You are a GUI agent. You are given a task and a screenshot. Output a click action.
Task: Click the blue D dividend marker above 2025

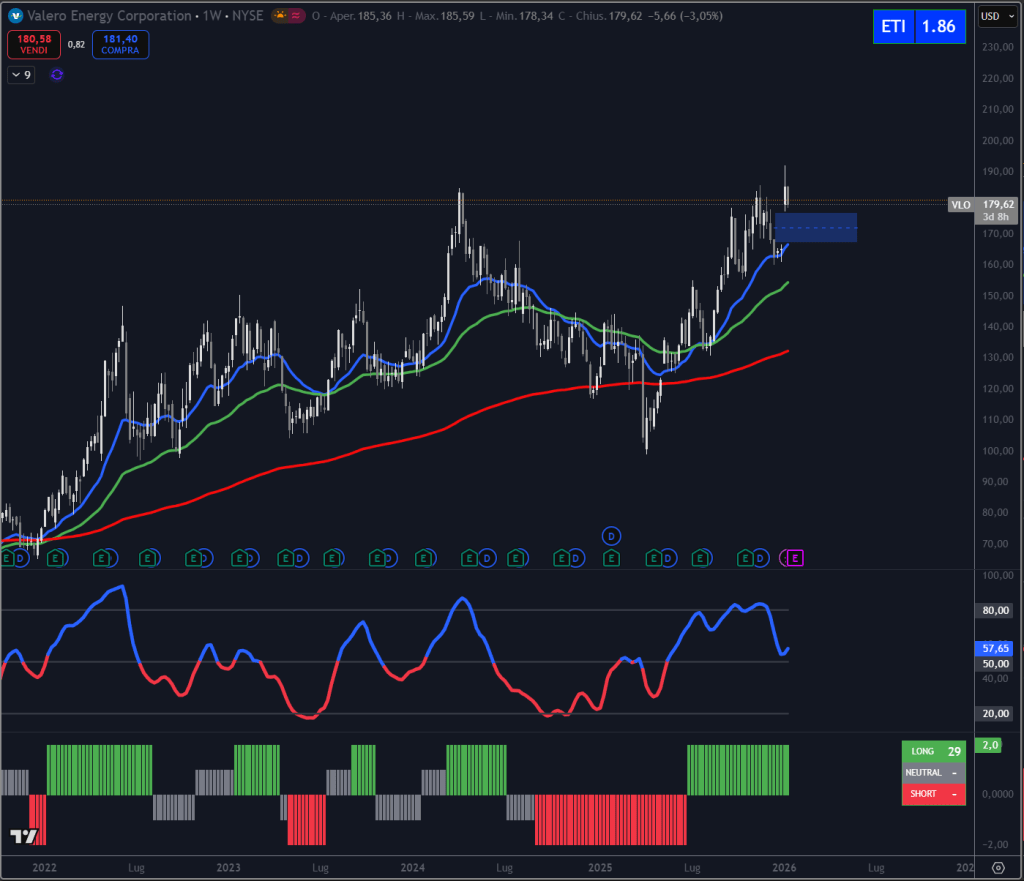(610, 536)
